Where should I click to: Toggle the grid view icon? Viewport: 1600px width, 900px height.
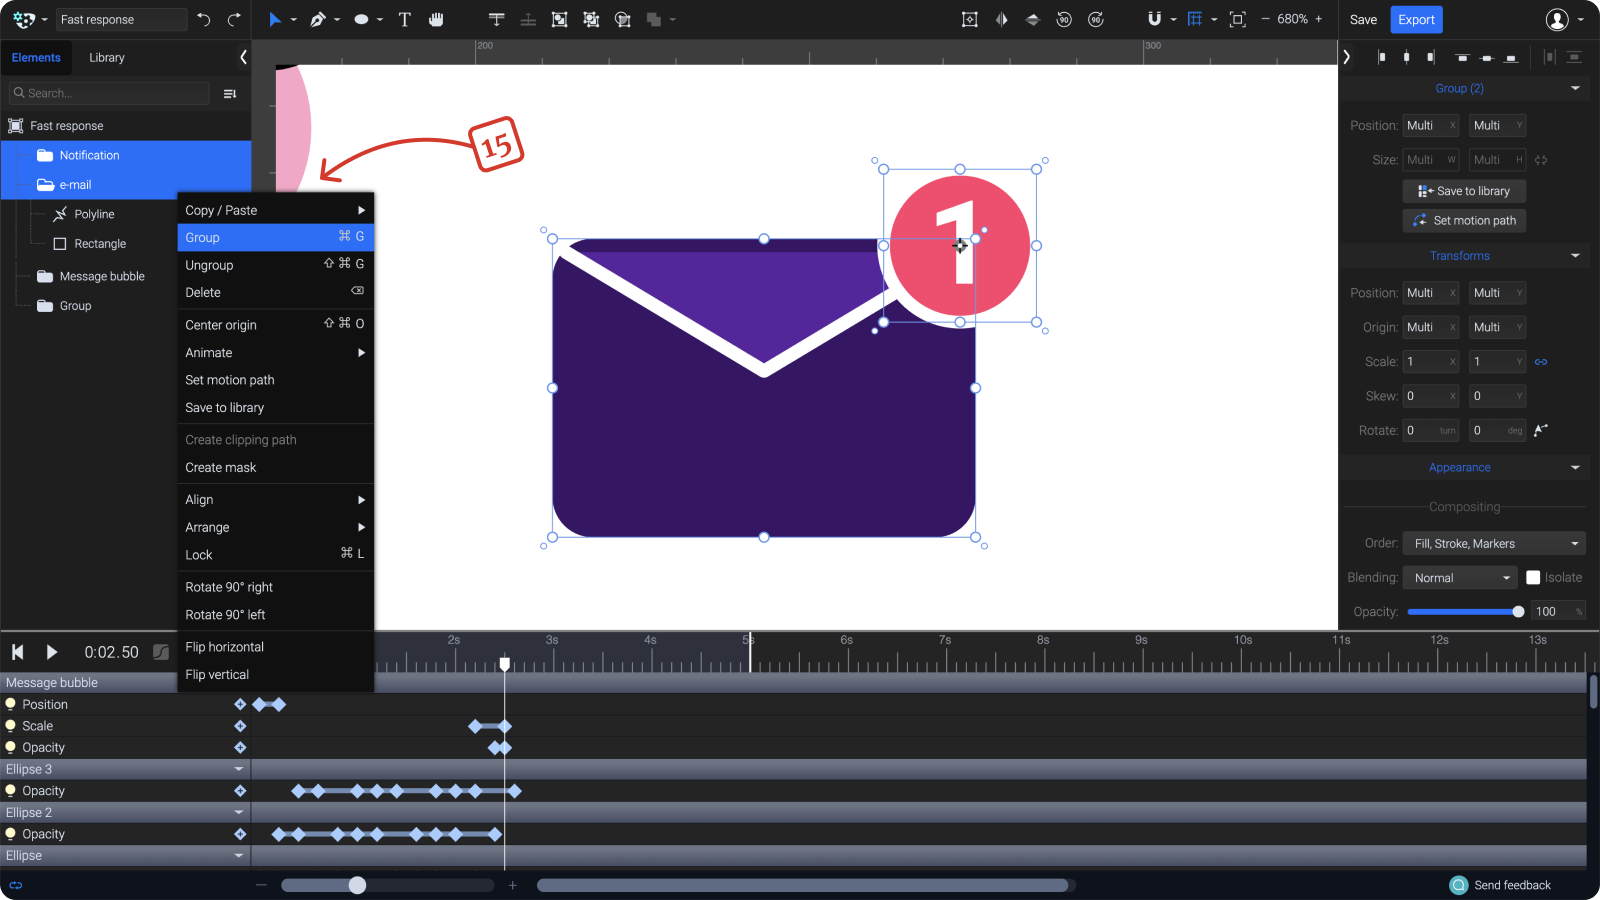click(x=1196, y=19)
